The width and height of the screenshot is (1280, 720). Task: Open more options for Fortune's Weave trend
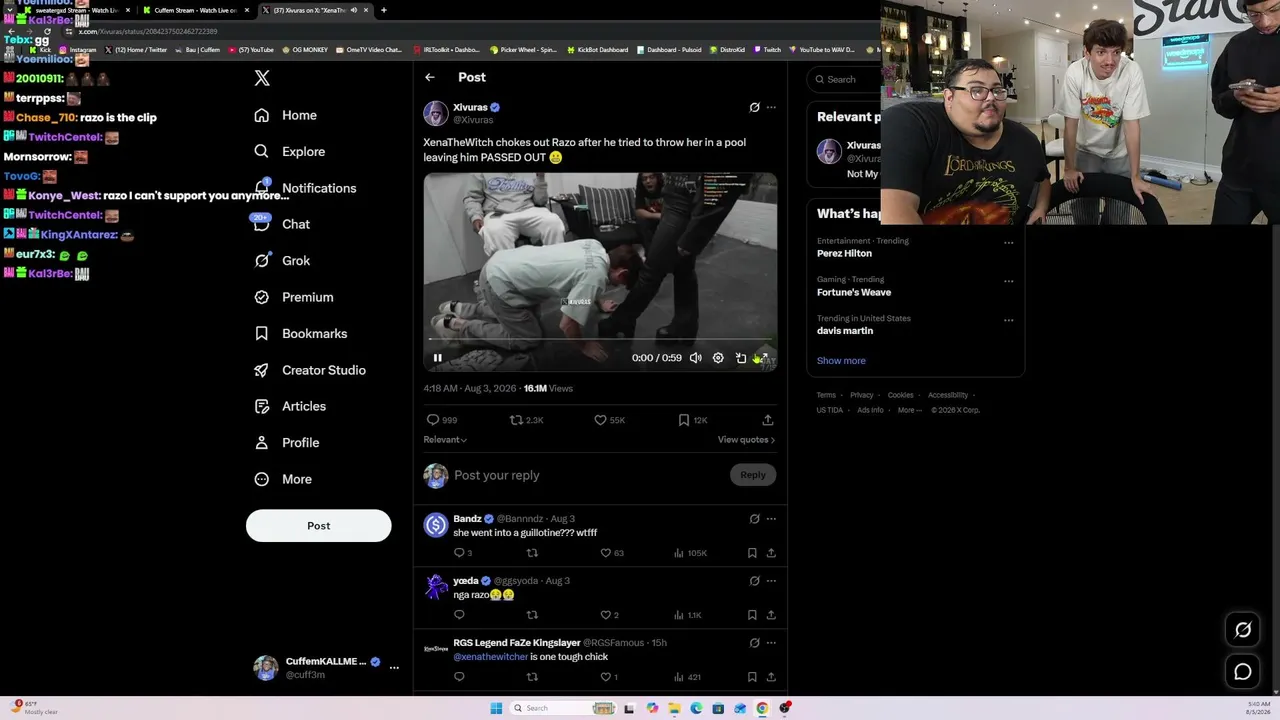pos(1008,281)
